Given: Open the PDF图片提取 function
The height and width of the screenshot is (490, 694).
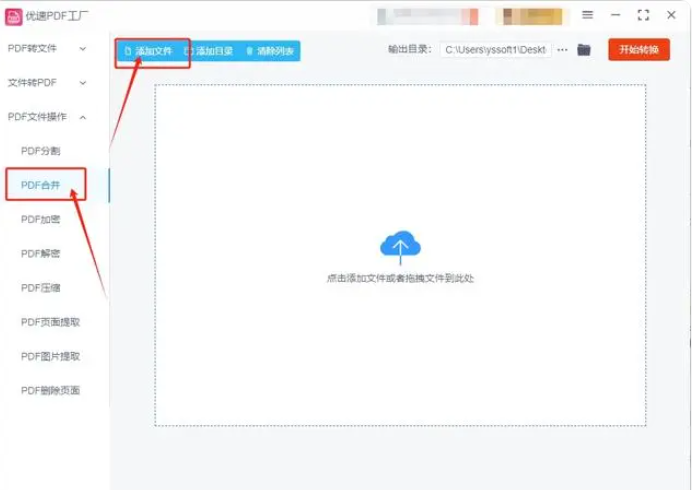Looking at the screenshot, I should click(x=50, y=356).
